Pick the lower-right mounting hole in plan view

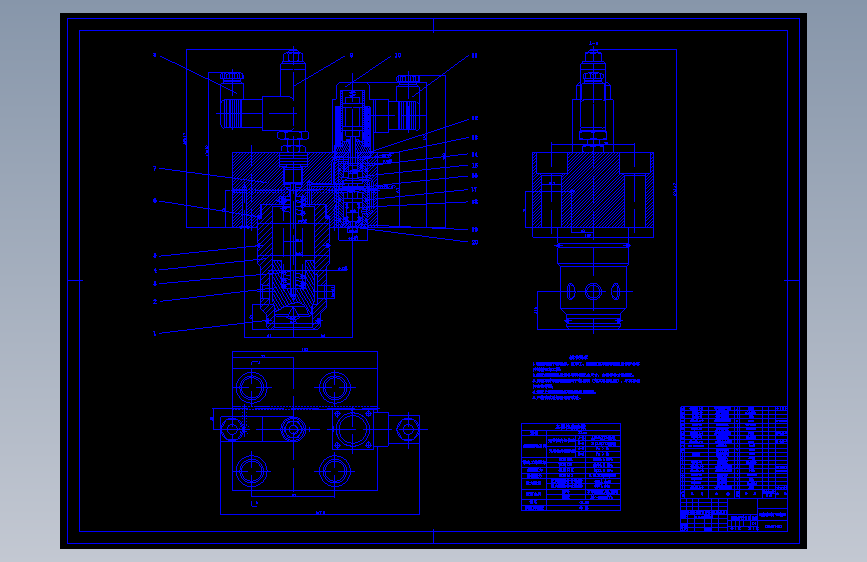pyautogui.click(x=335, y=471)
